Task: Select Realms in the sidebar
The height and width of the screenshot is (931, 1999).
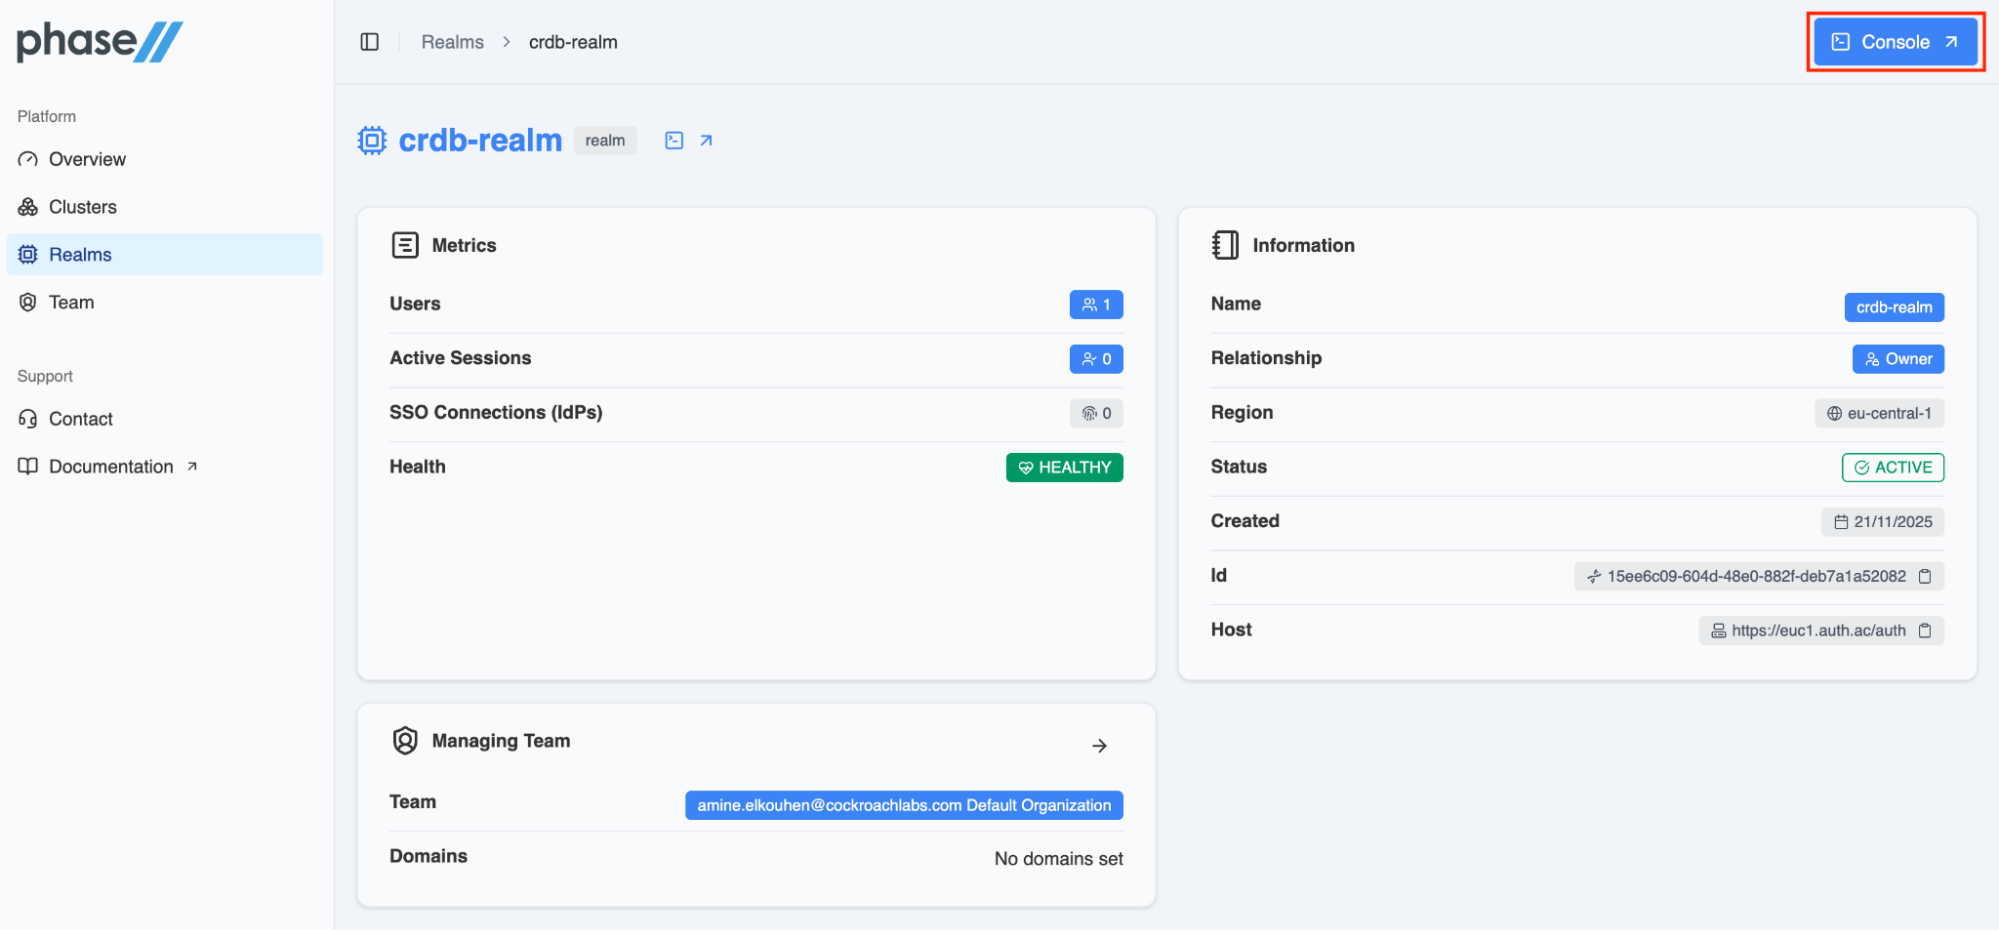Action: click(80, 254)
